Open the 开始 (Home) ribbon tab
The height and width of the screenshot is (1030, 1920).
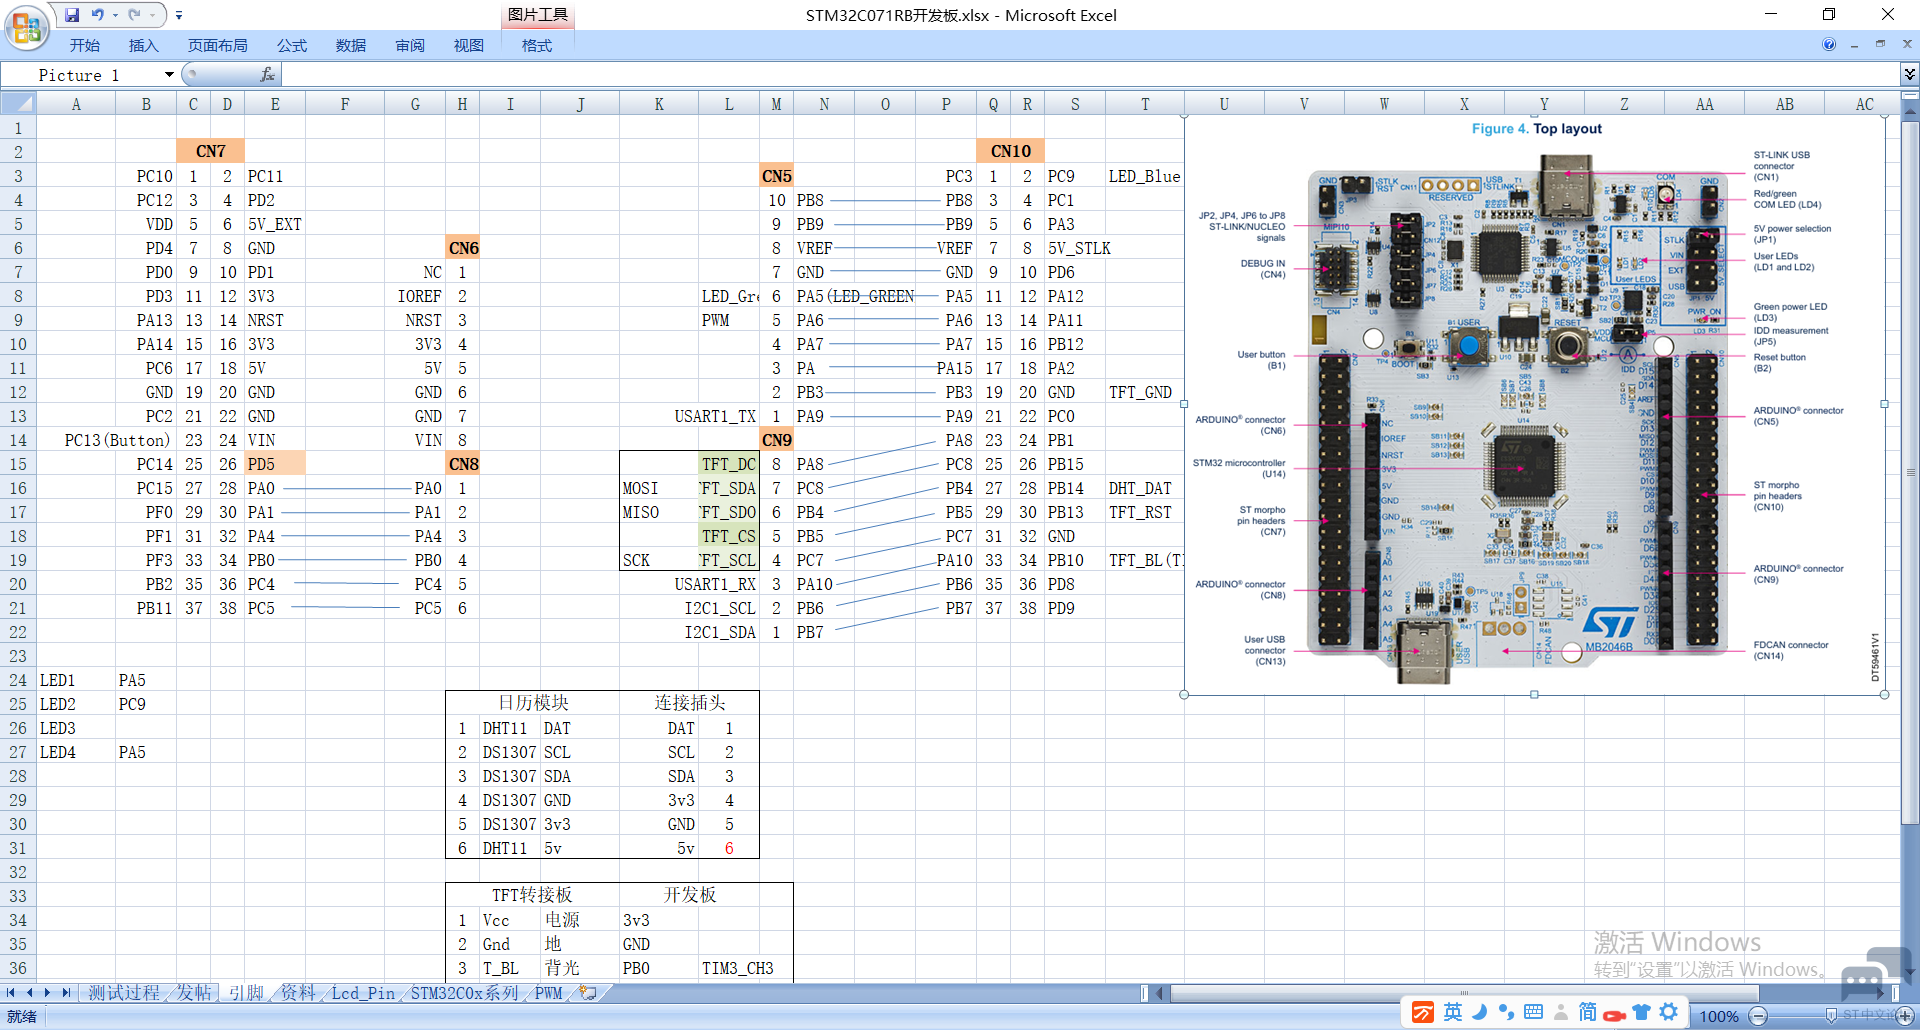[x=85, y=46]
